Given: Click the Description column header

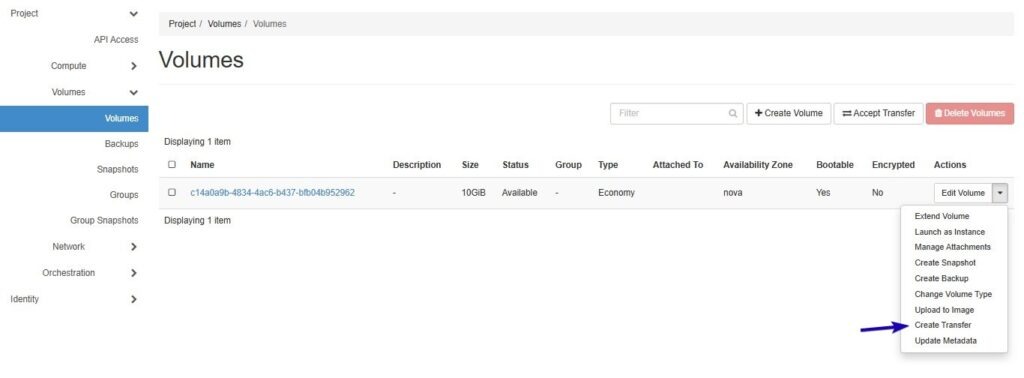Looking at the screenshot, I should coord(417,165).
